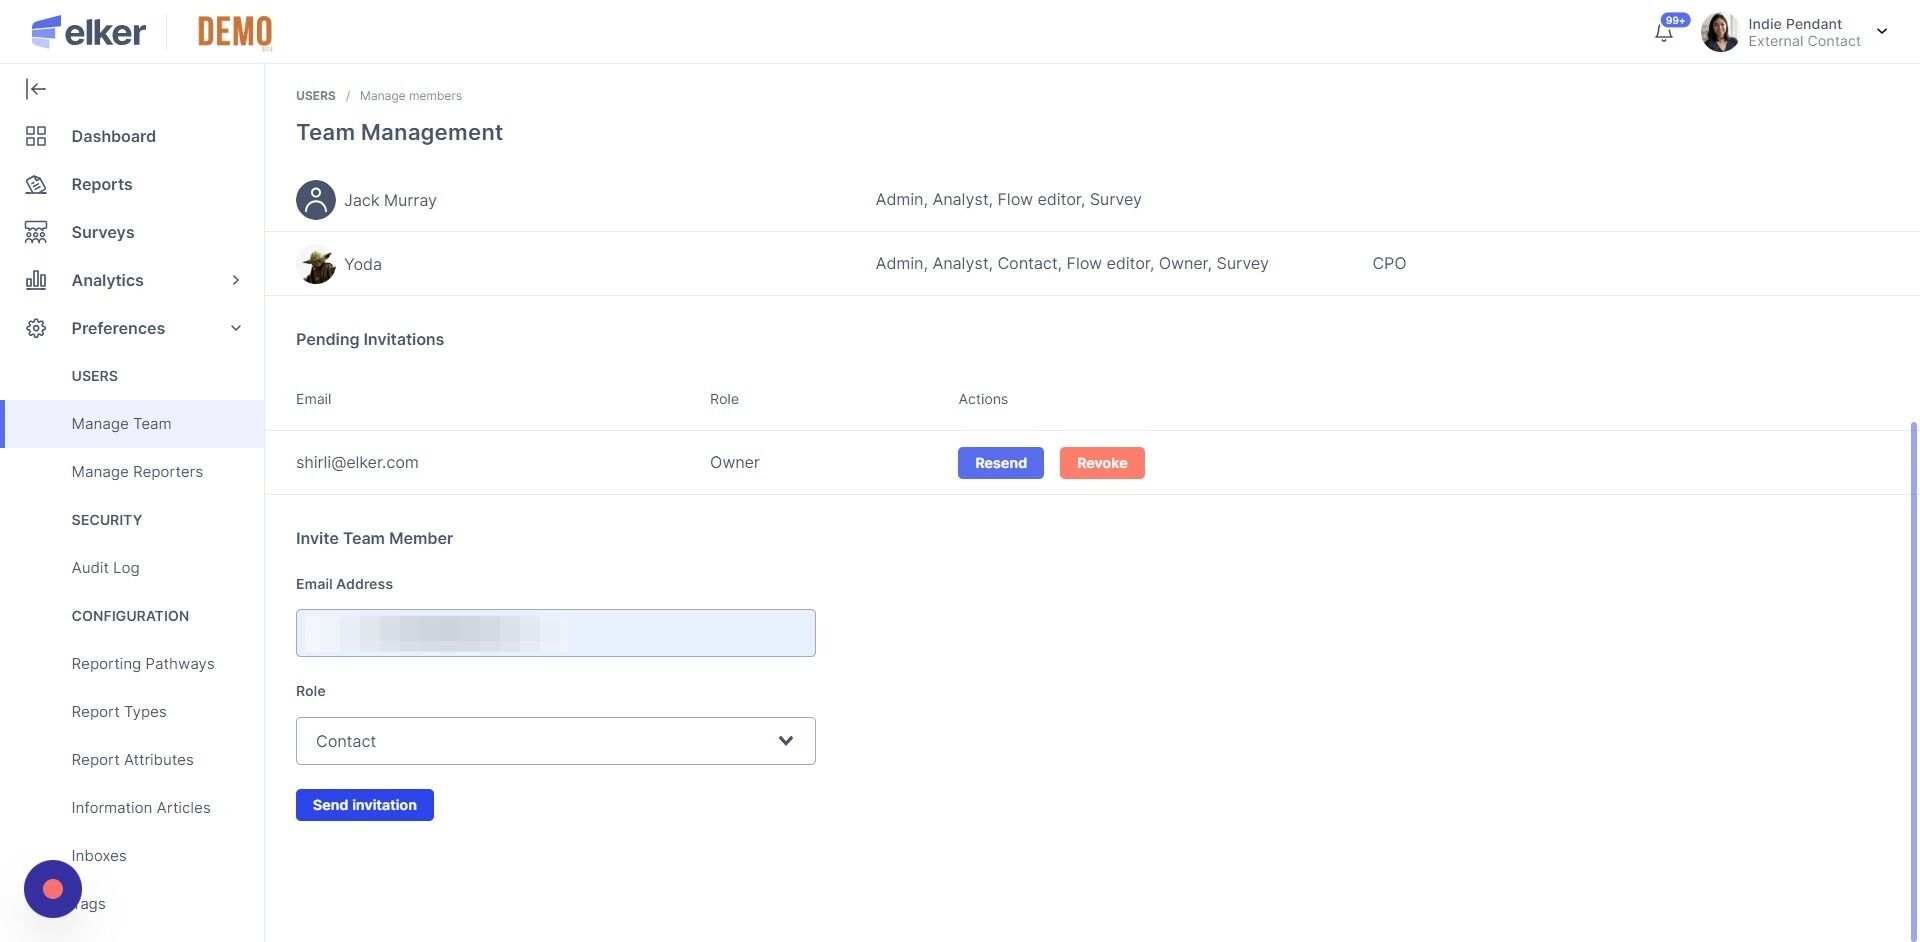This screenshot has height=942, width=1920.
Task: Revoke the pending Owner invitation
Action: [1102, 463]
